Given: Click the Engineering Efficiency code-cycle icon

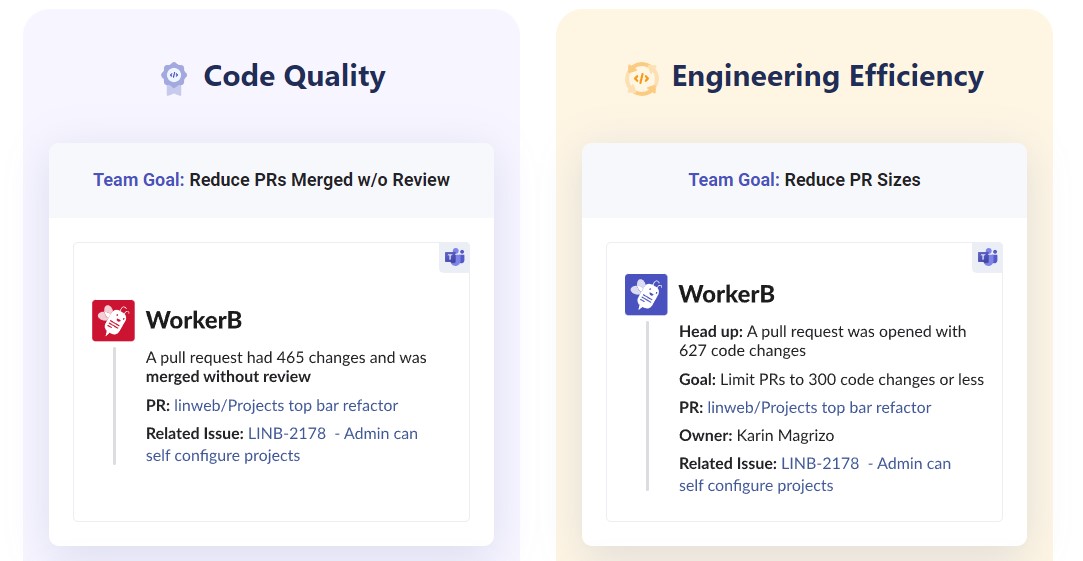Looking at the screenshot, I should 641,78.
